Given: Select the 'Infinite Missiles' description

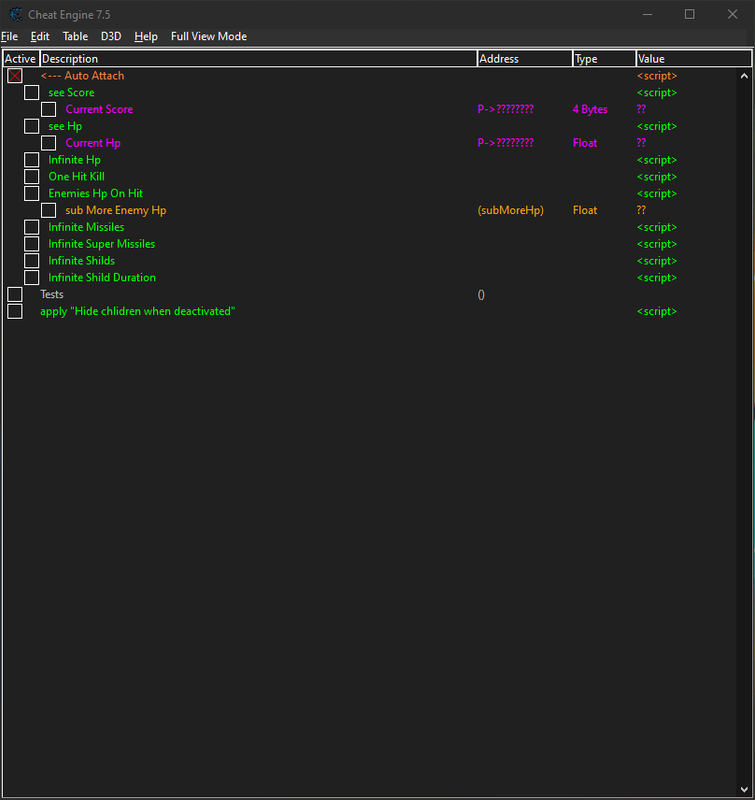Looking at the screenshot, I should (86, 227).
